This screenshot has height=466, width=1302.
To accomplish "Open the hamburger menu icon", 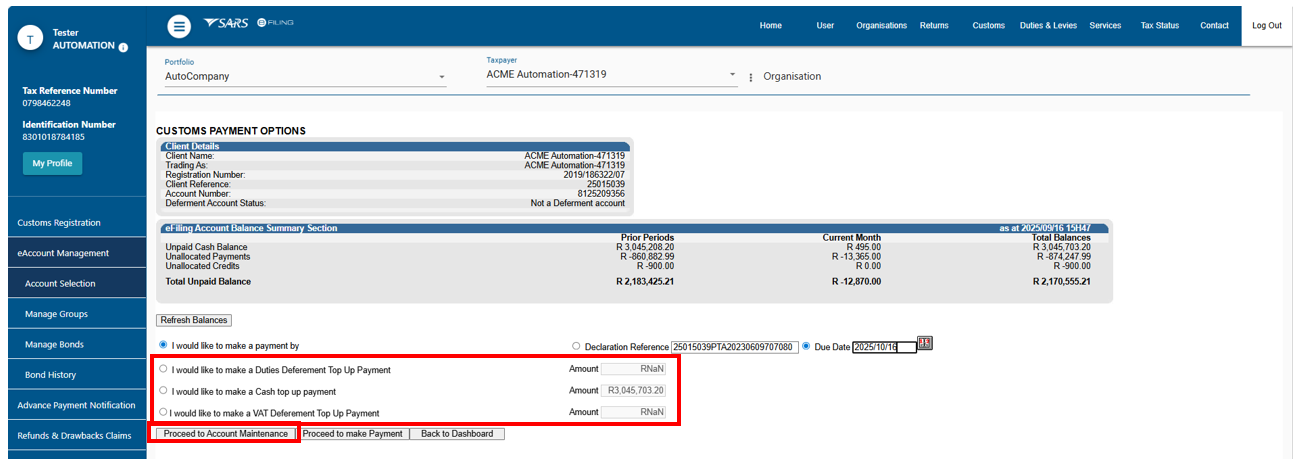I will click(x=179, y=27).
